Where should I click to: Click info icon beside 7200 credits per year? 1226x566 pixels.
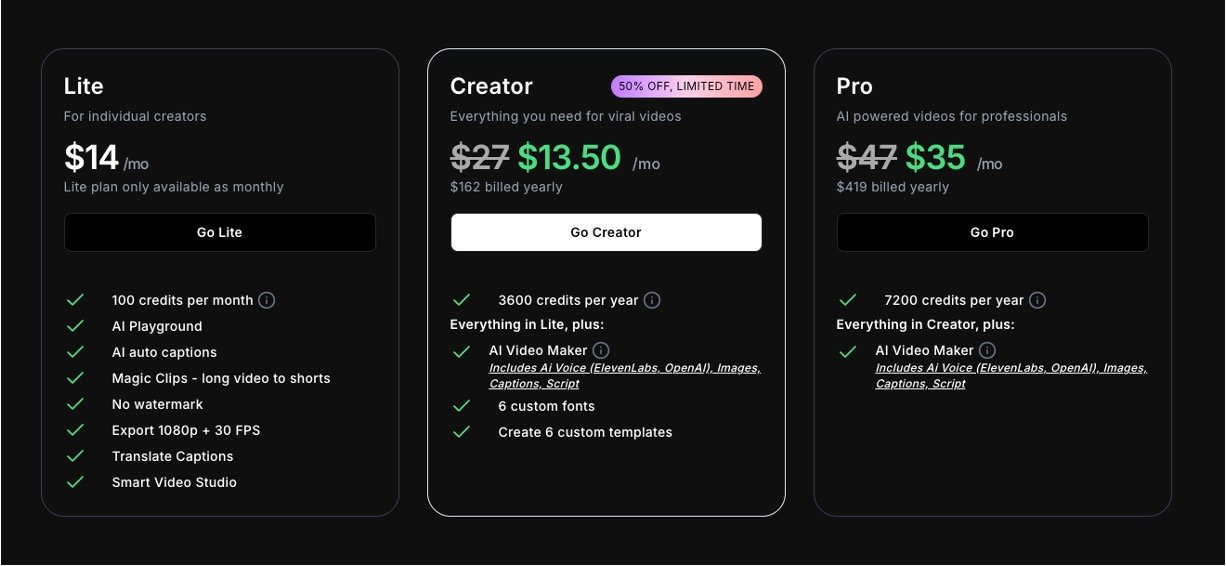click(x=1038, y=300)
